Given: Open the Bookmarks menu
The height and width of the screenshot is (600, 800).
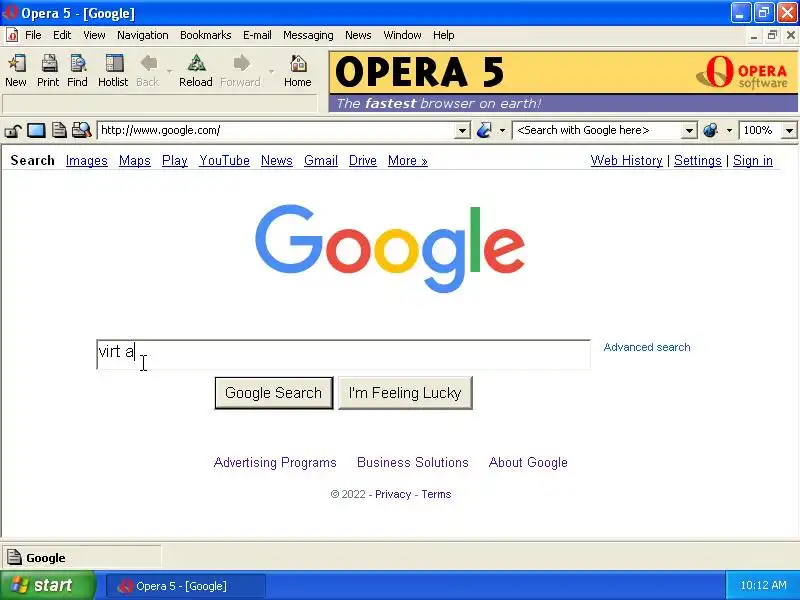Looking at the screenshot, I should pos(206,35).
